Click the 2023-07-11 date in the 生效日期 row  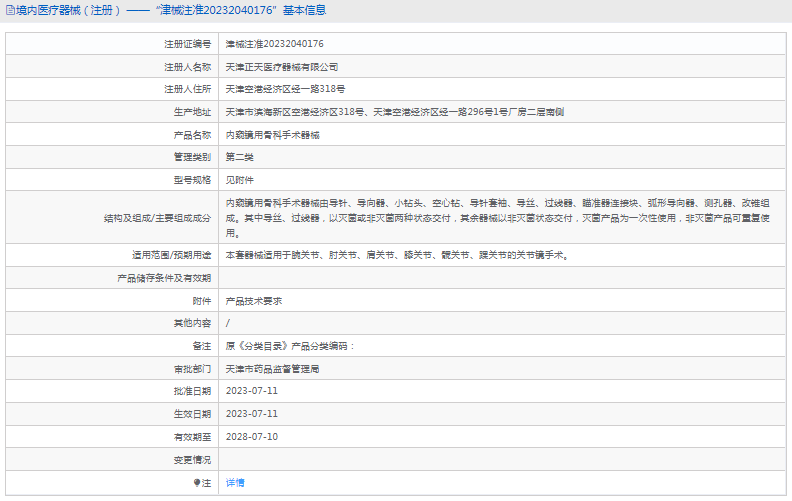(x=252, y=414)
